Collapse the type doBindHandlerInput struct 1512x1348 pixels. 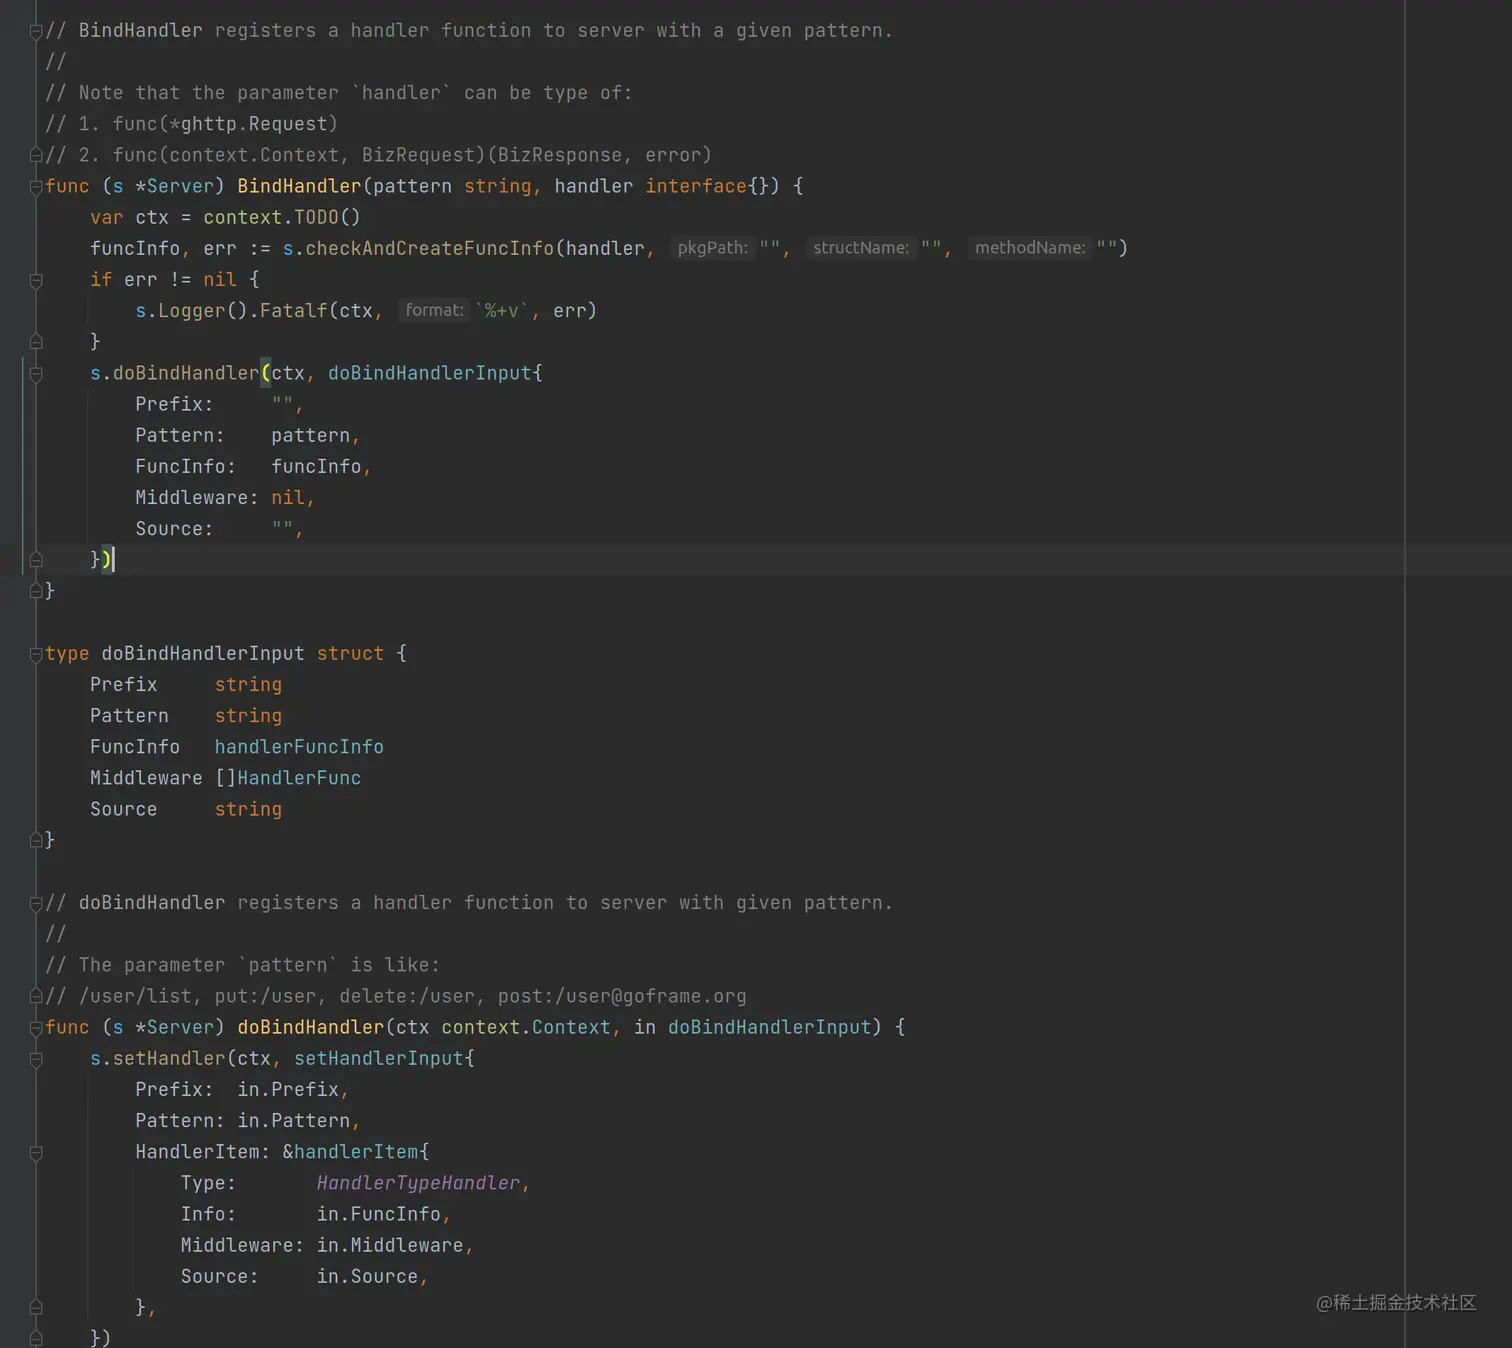point(36,654)
